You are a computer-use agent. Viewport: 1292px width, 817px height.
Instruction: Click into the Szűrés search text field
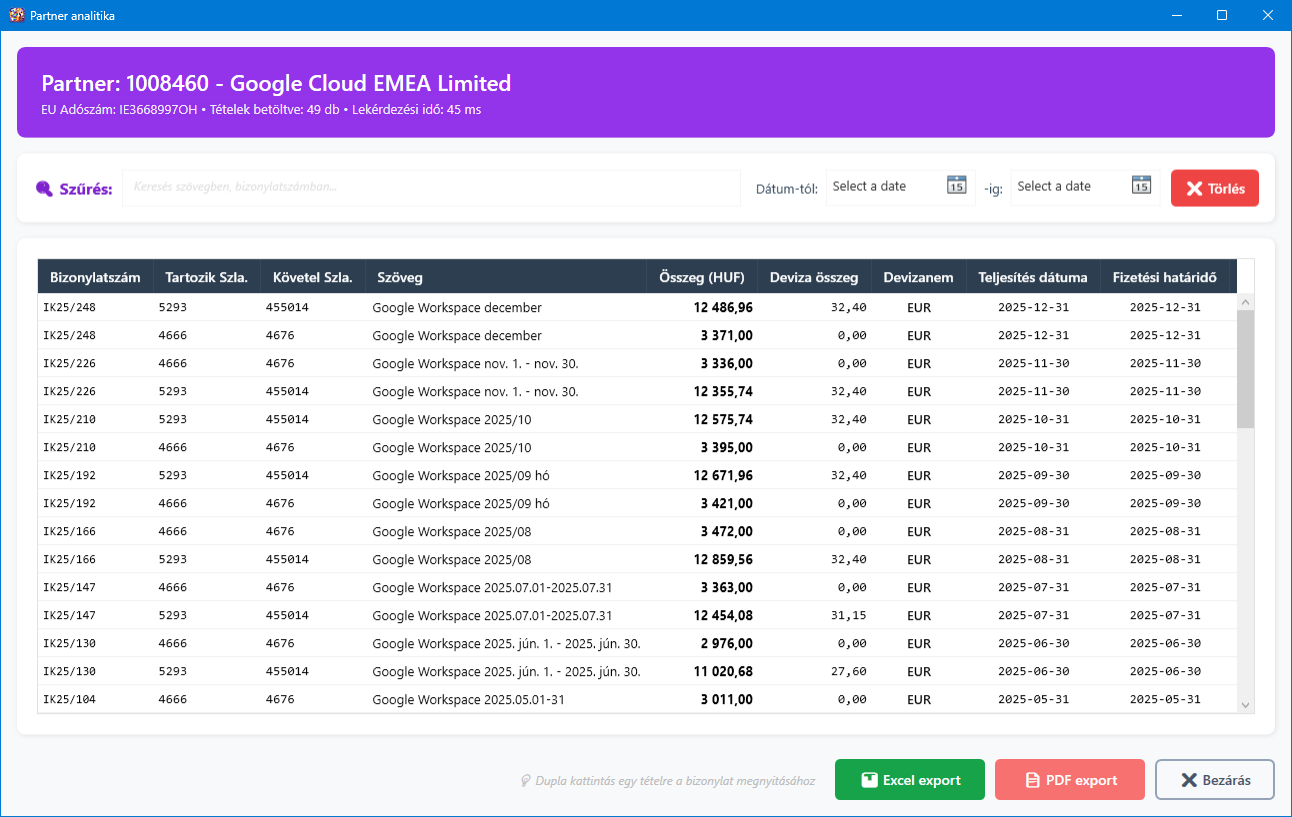point(430,187)
